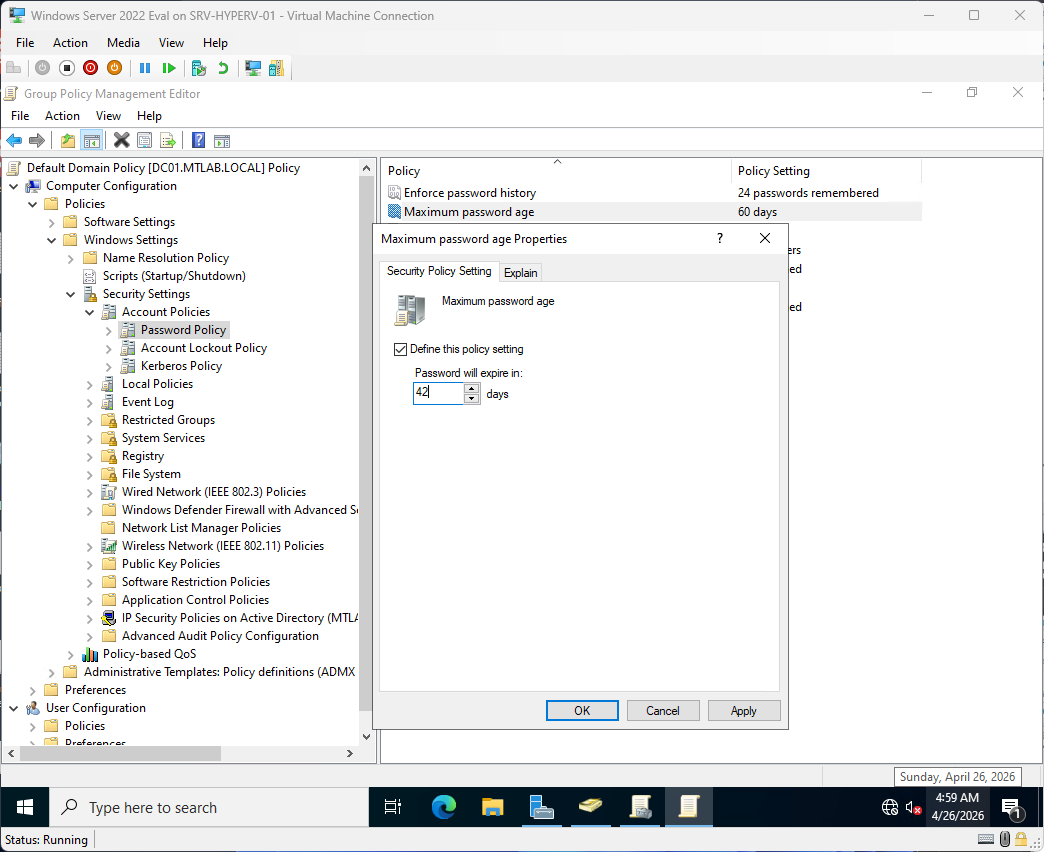The width and height of the screenshot is (1044, 852).
Task: Select the Restricted Groups tree item
Action: pos(168,420)
